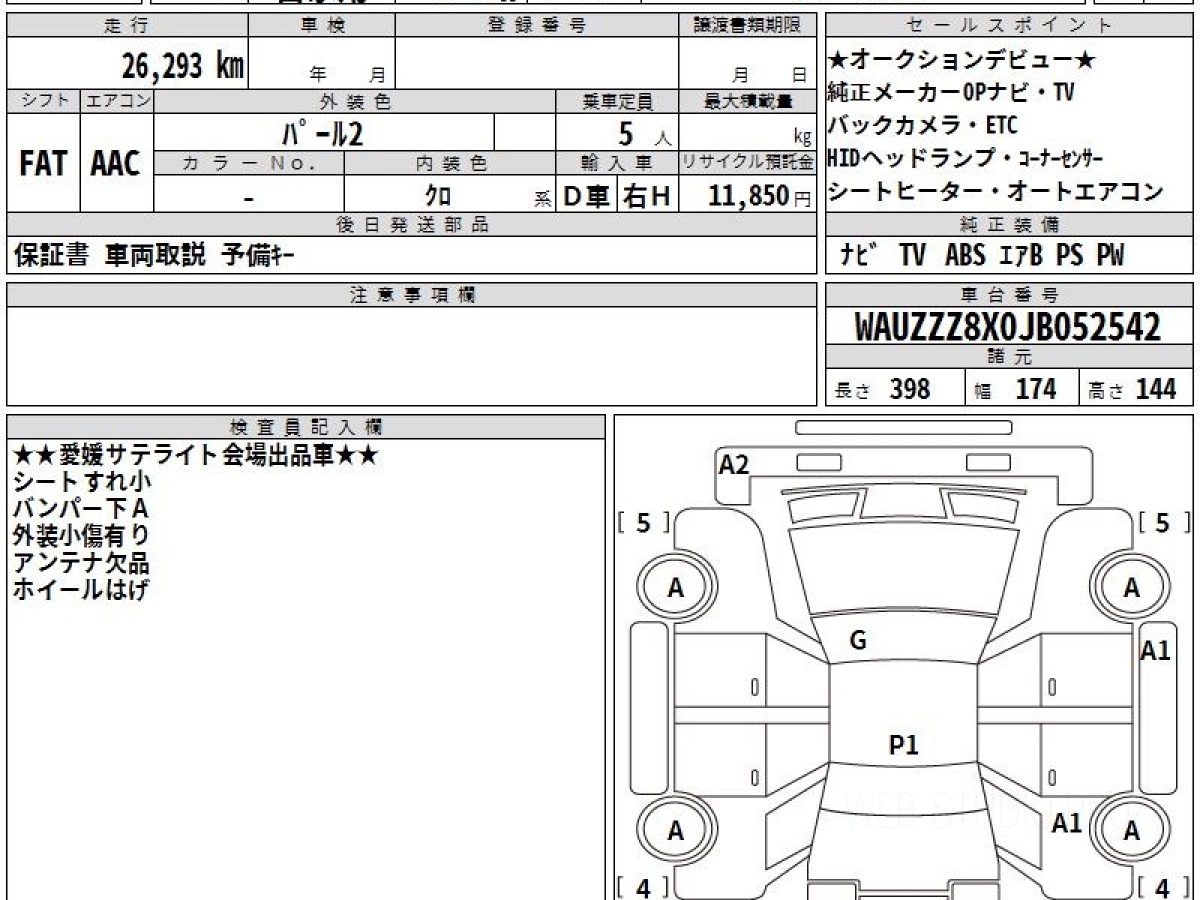Click the 車検 header cell

point(322,26)
